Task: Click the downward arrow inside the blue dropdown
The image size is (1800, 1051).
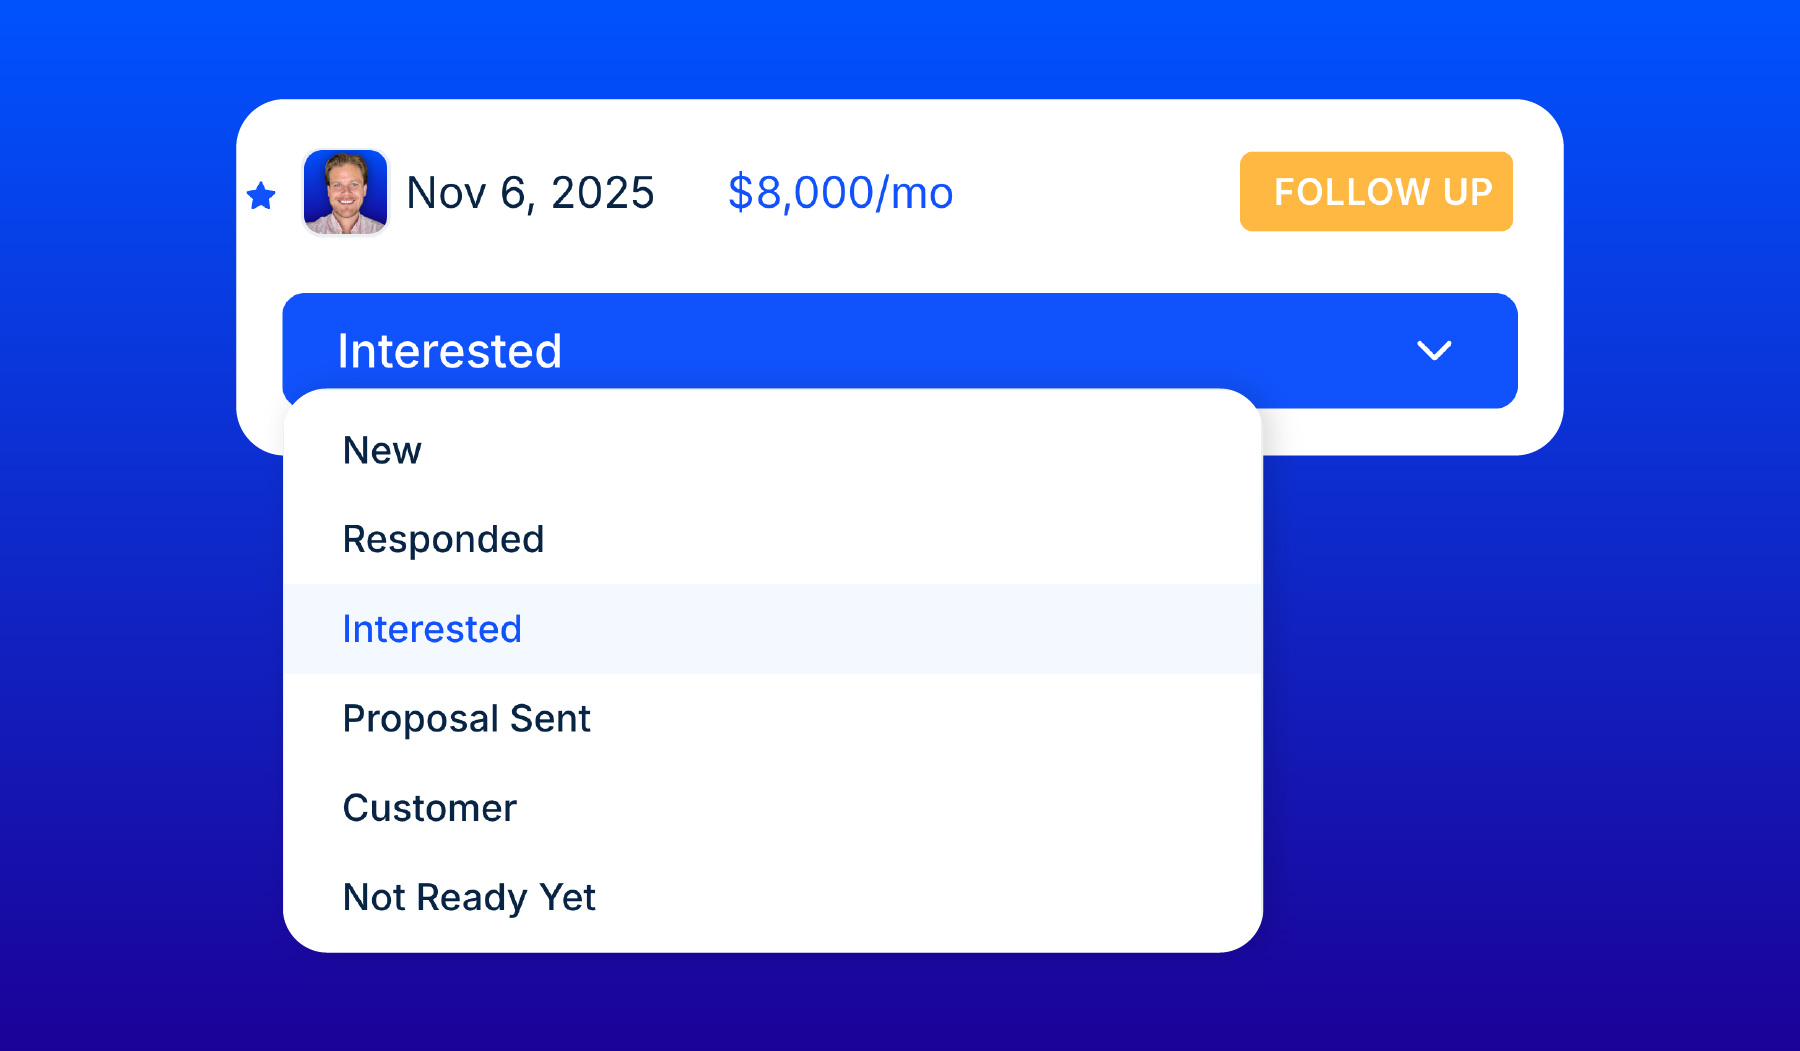Action: [1434, 350]
